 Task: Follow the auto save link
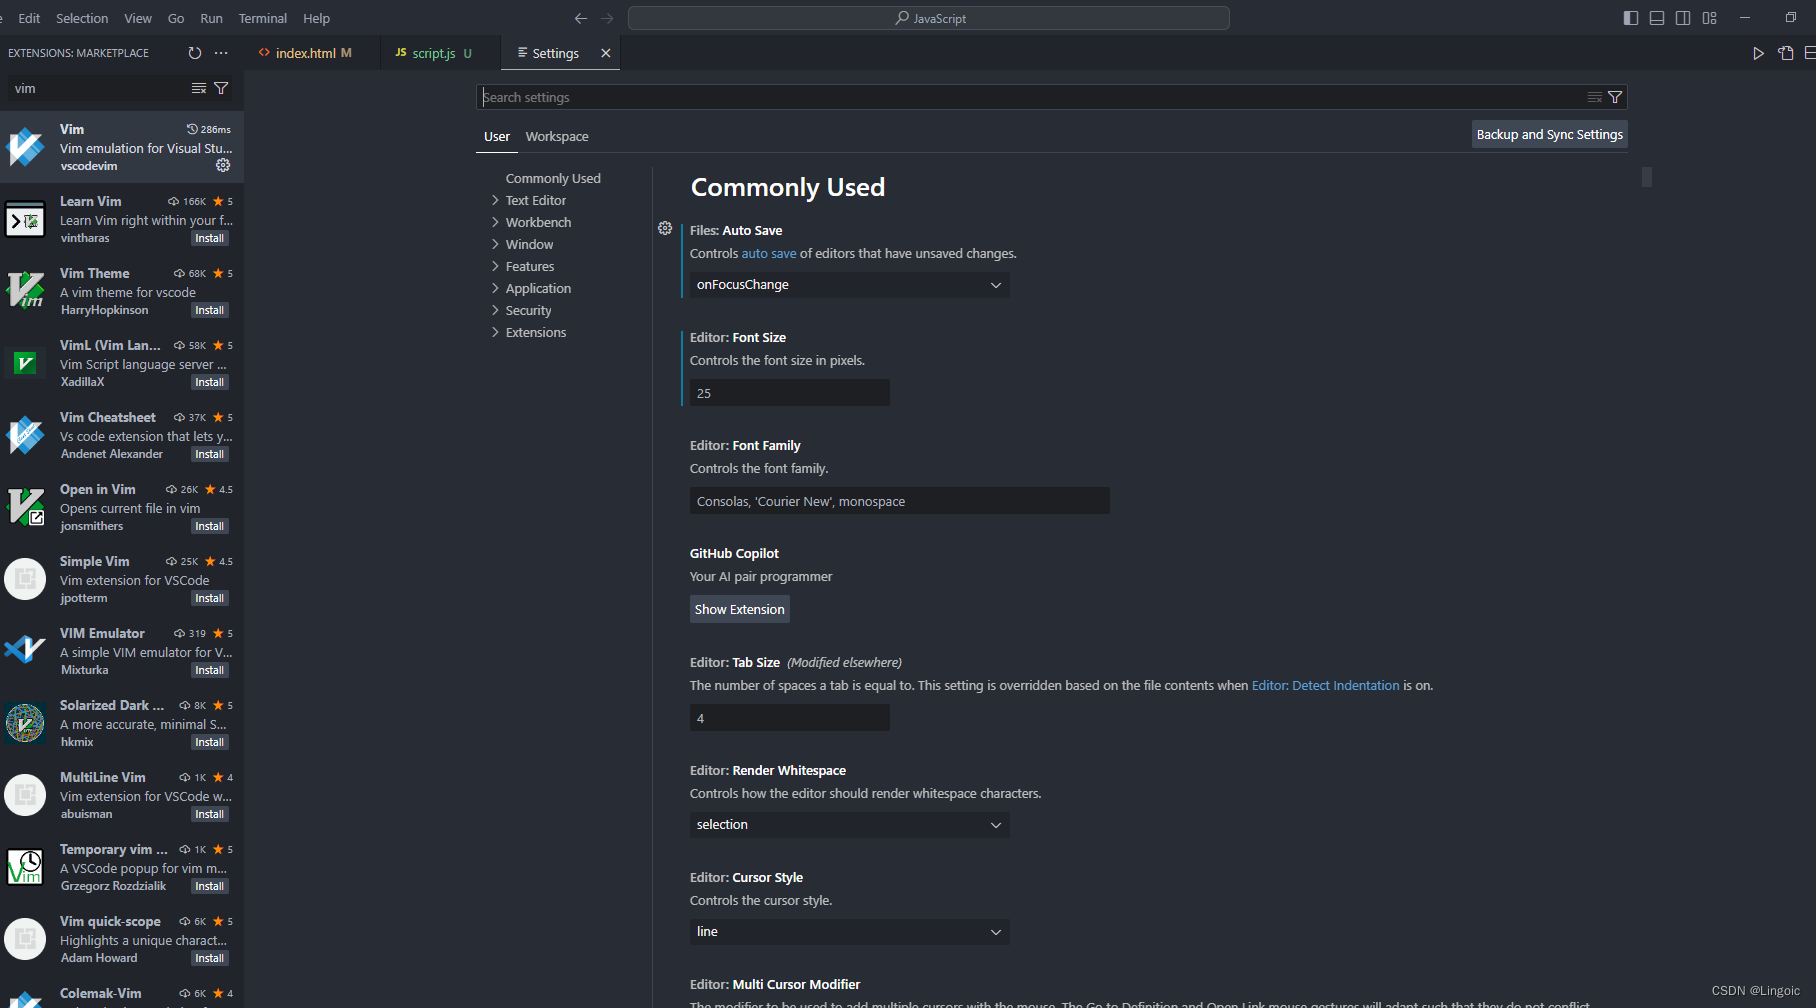click(769, 254)
